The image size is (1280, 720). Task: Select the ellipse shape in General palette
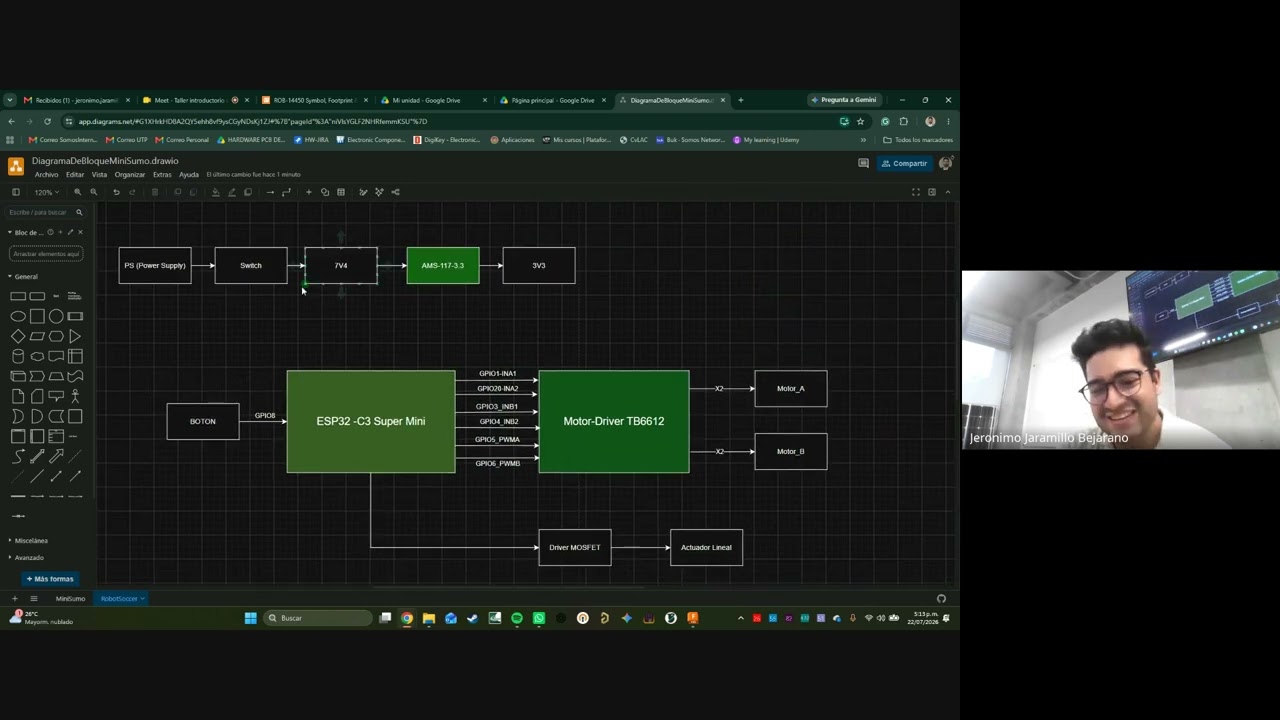(18, 316)
